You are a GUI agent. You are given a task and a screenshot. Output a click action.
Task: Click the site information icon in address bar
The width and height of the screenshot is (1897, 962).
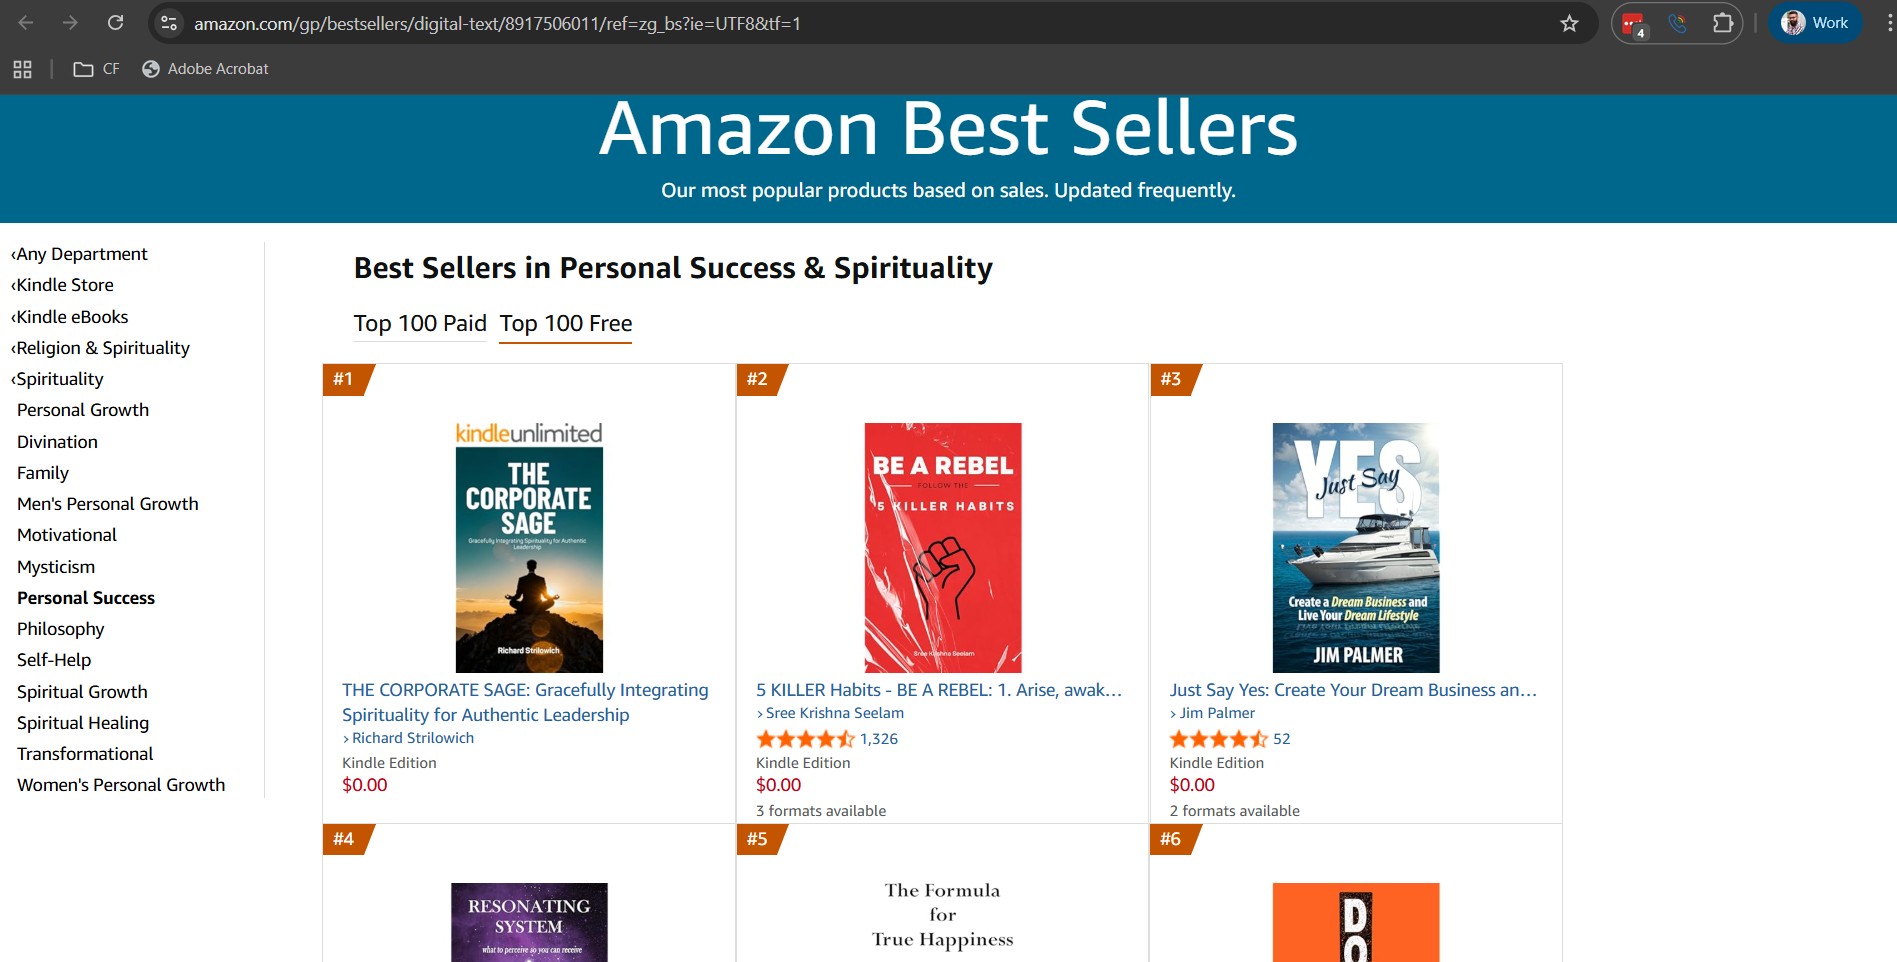[x=169, y=23]
